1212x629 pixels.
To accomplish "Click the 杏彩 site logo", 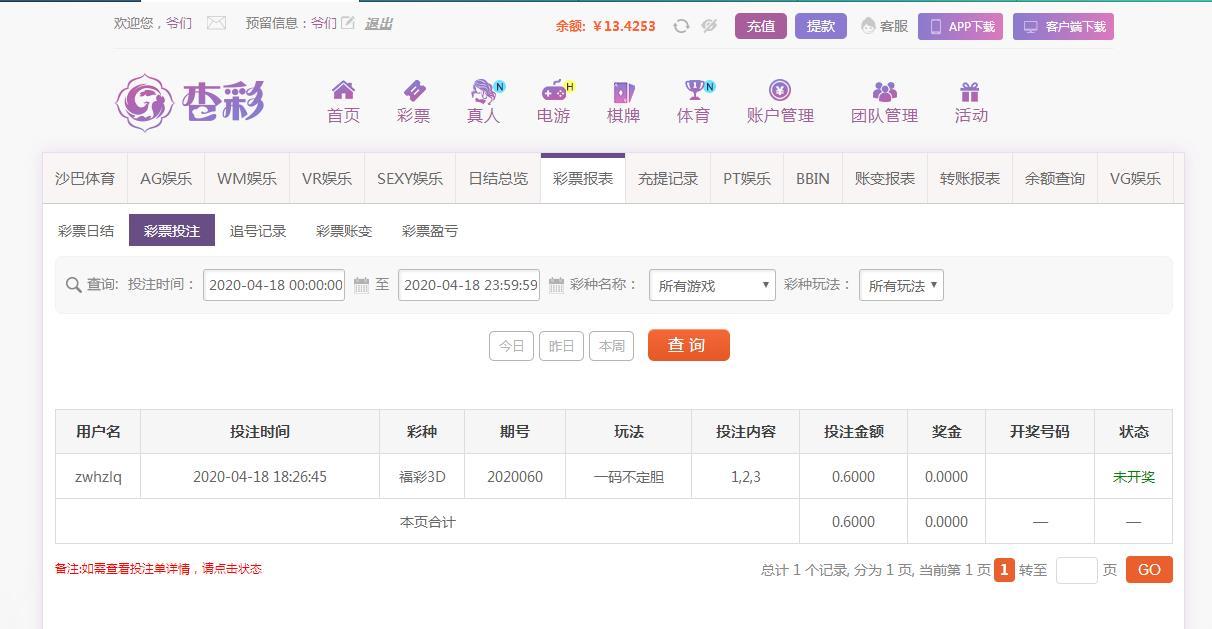I will (190, 102).
